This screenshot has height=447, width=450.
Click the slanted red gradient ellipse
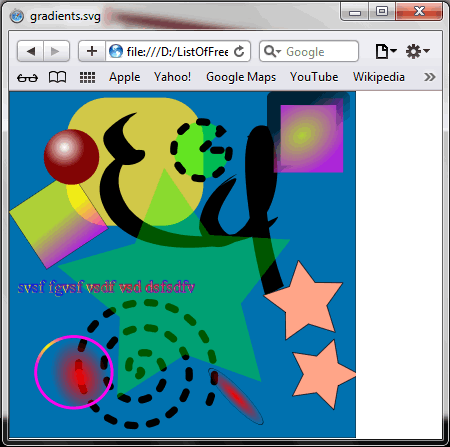[236, 396]
